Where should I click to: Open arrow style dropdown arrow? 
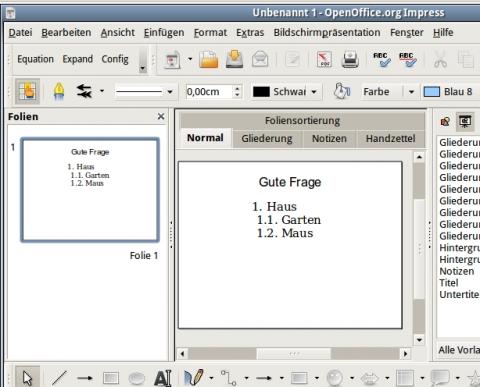pos(102,91)
